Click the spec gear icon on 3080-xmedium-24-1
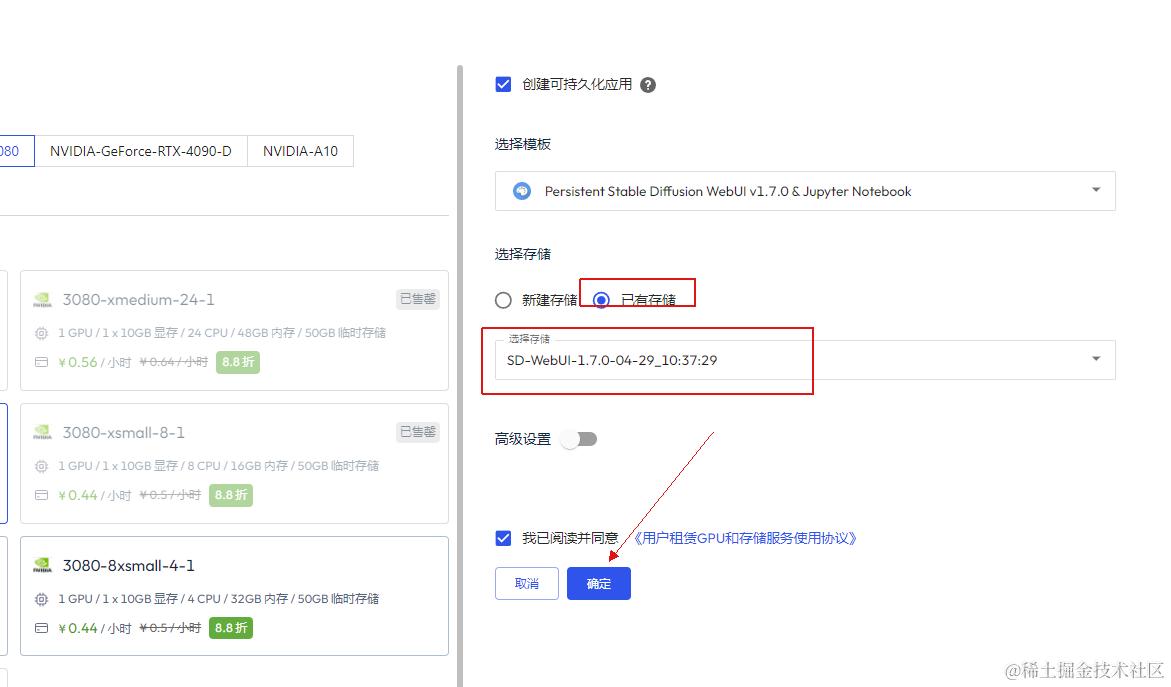Screen dimensions: 1171x687 tap(42, 333)
